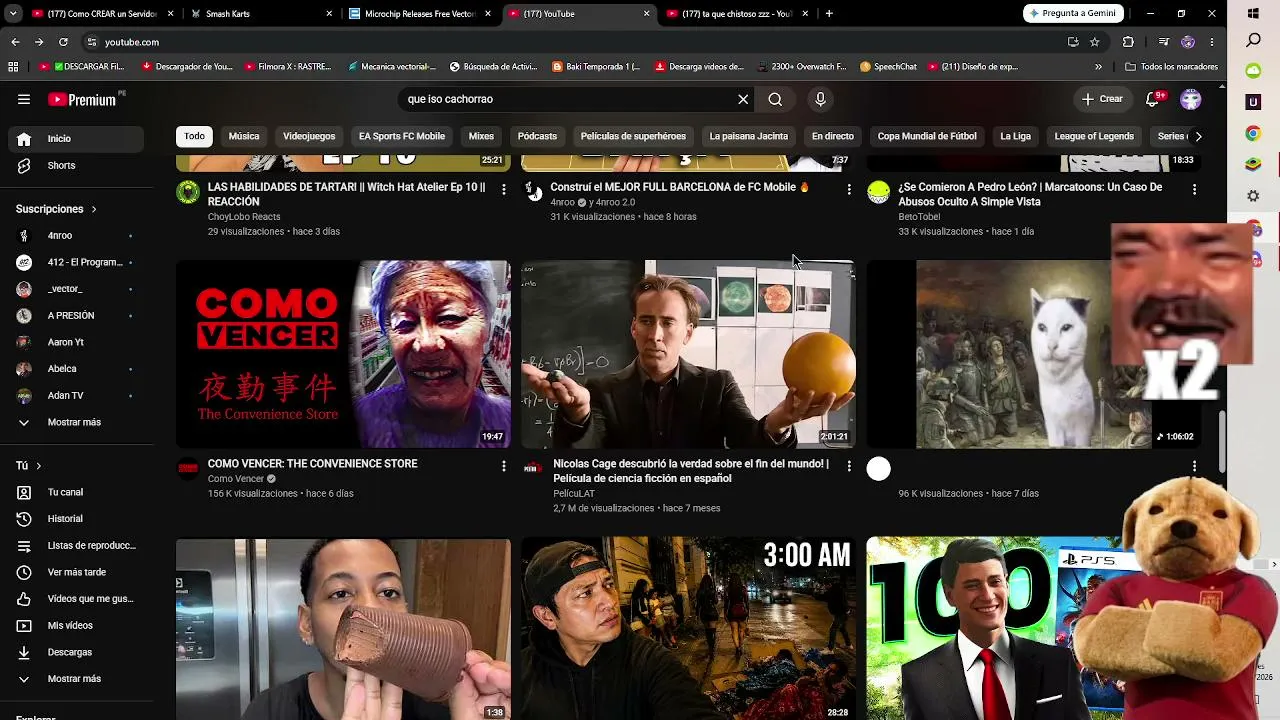
Task: Open the SpeechChat bookmark
Action: coord(888,67)
